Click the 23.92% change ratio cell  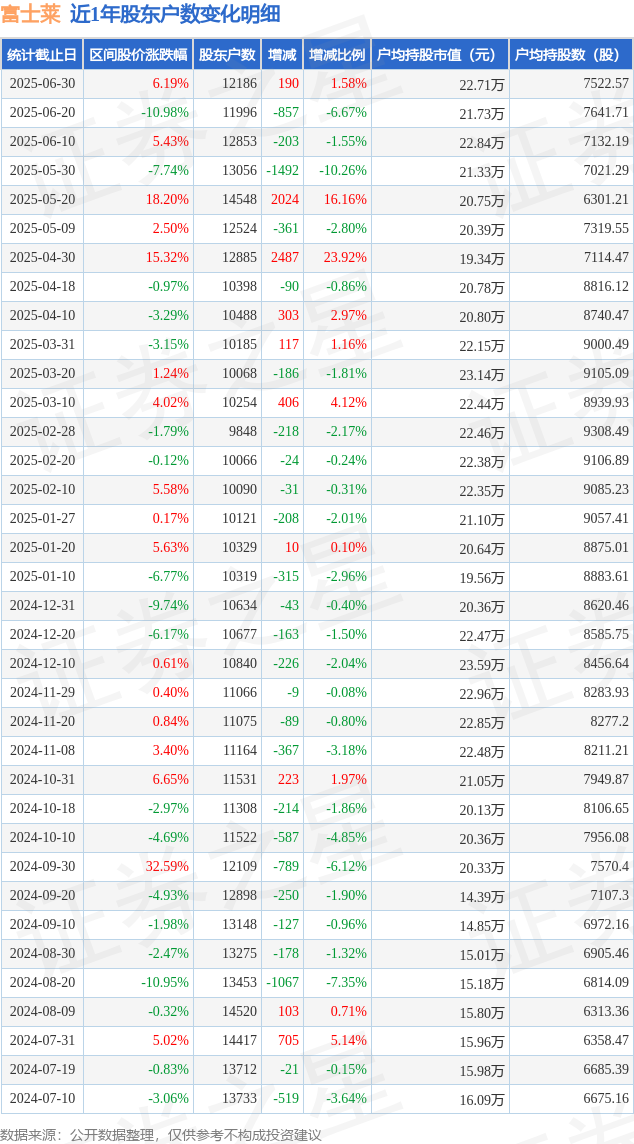[x=337, y=258]
